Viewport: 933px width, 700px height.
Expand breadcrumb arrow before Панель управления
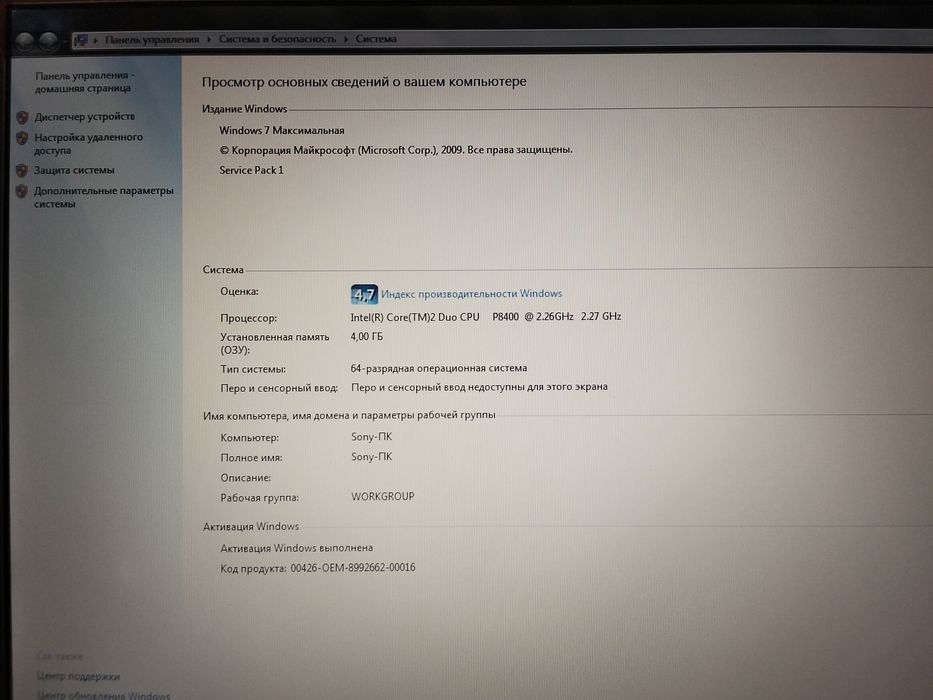95,40
